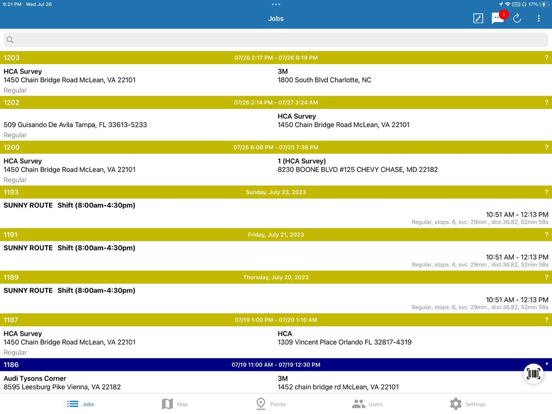This screenshot has width=552, height=414.
Task: Switch to the Map tab
Action: point(175,404)
